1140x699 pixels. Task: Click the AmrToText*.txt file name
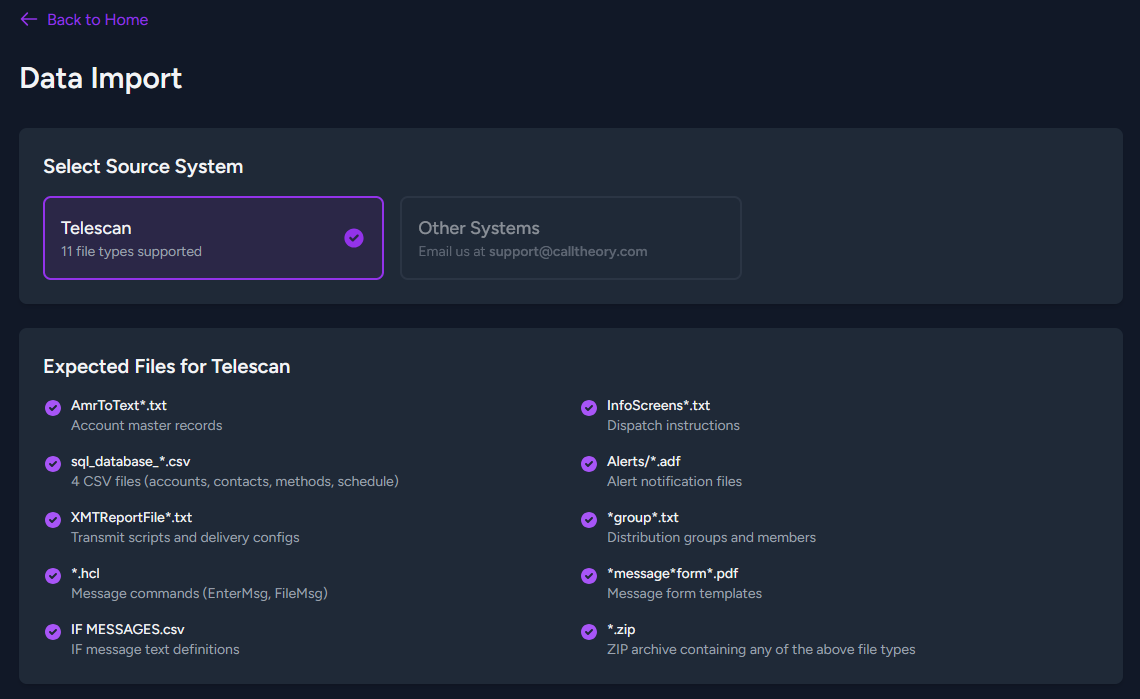pyautogui.click(x=119, y=406)
